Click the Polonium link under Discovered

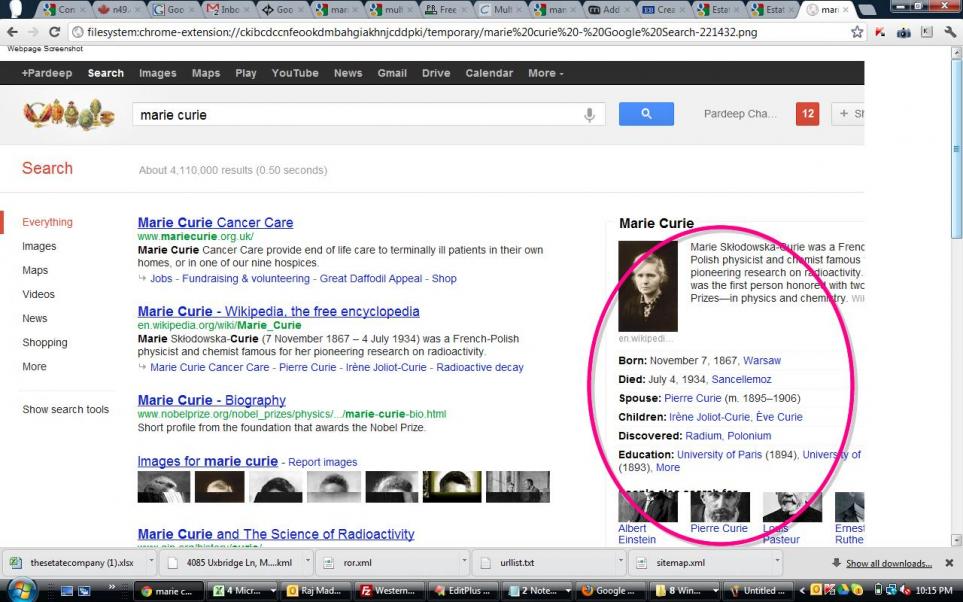(x=749, y=436)
